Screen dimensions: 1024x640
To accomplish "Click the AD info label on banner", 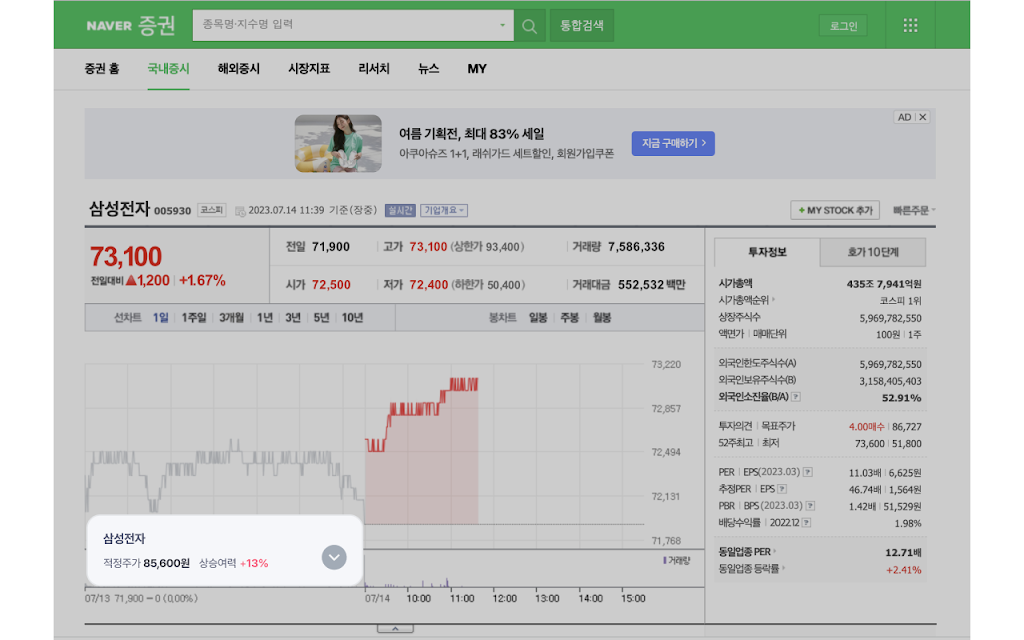I will point(904,117).
